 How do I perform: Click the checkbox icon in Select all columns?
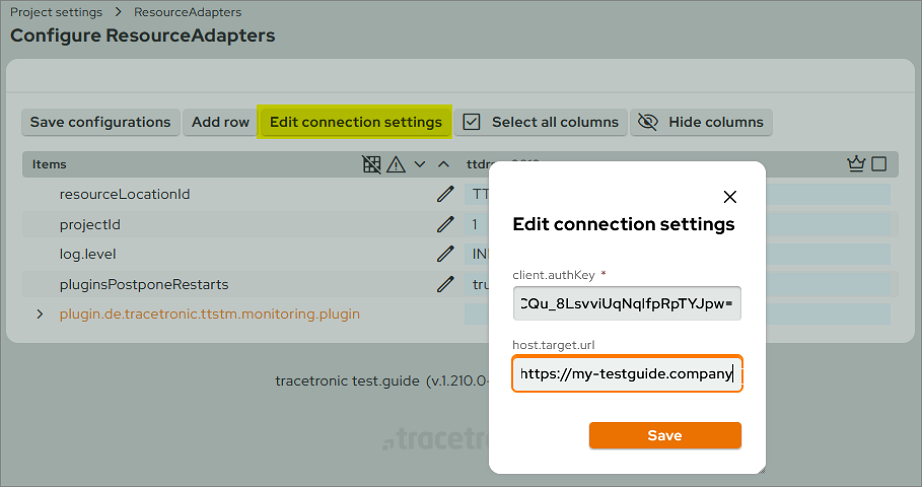tap(472, 122)
